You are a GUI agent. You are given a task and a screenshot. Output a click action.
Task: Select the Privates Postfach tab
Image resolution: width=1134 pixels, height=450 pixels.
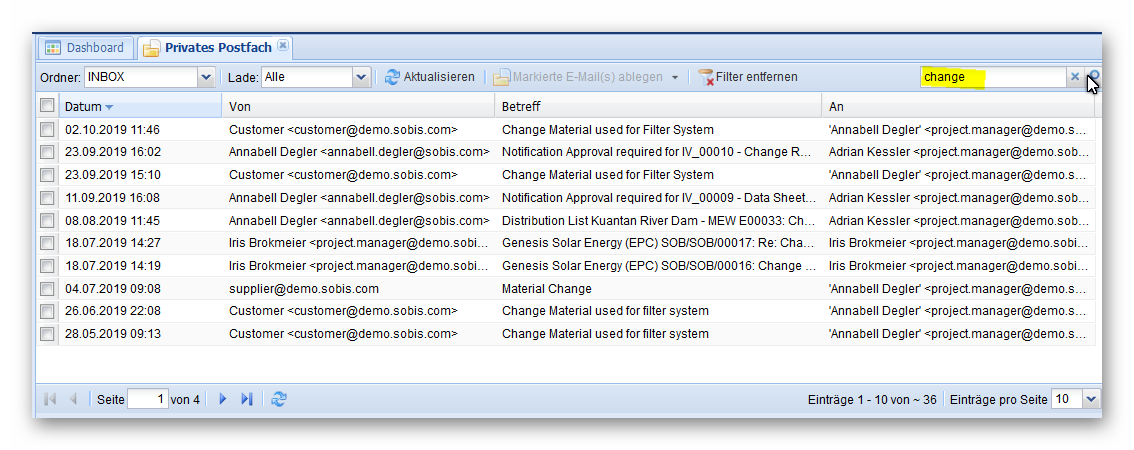click(x=211, y=48)
